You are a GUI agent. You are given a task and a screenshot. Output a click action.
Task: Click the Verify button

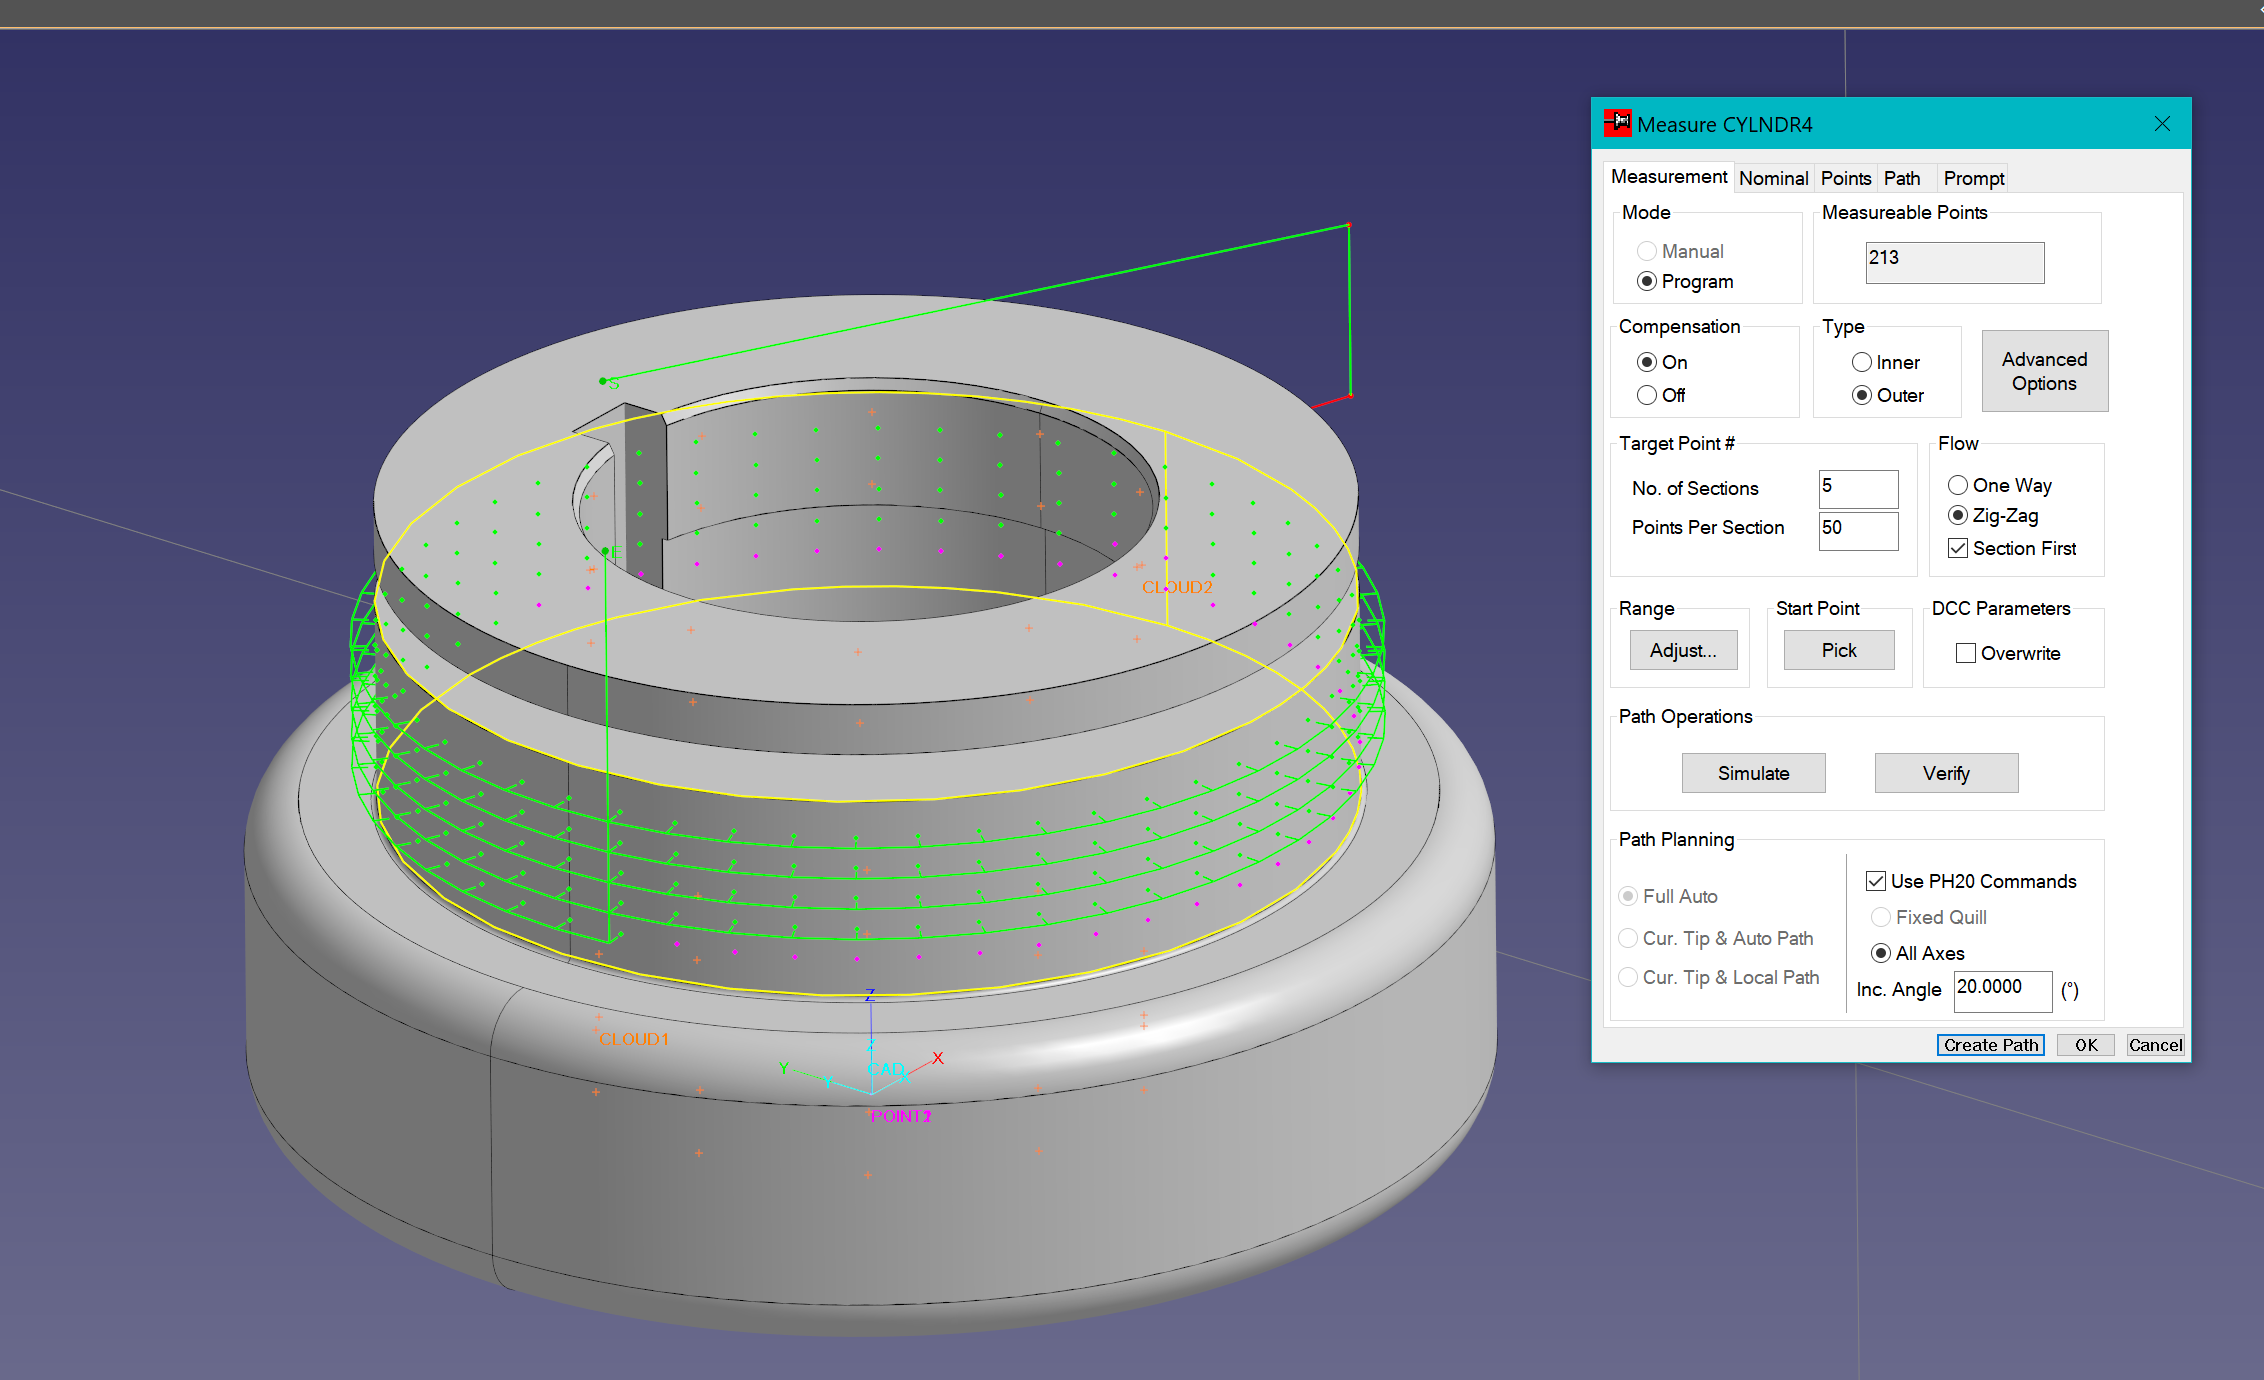(1945, 773)
